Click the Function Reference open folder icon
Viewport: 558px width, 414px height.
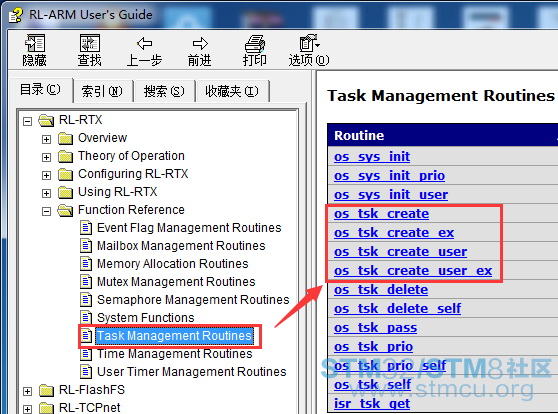click(x=65, y=210)
